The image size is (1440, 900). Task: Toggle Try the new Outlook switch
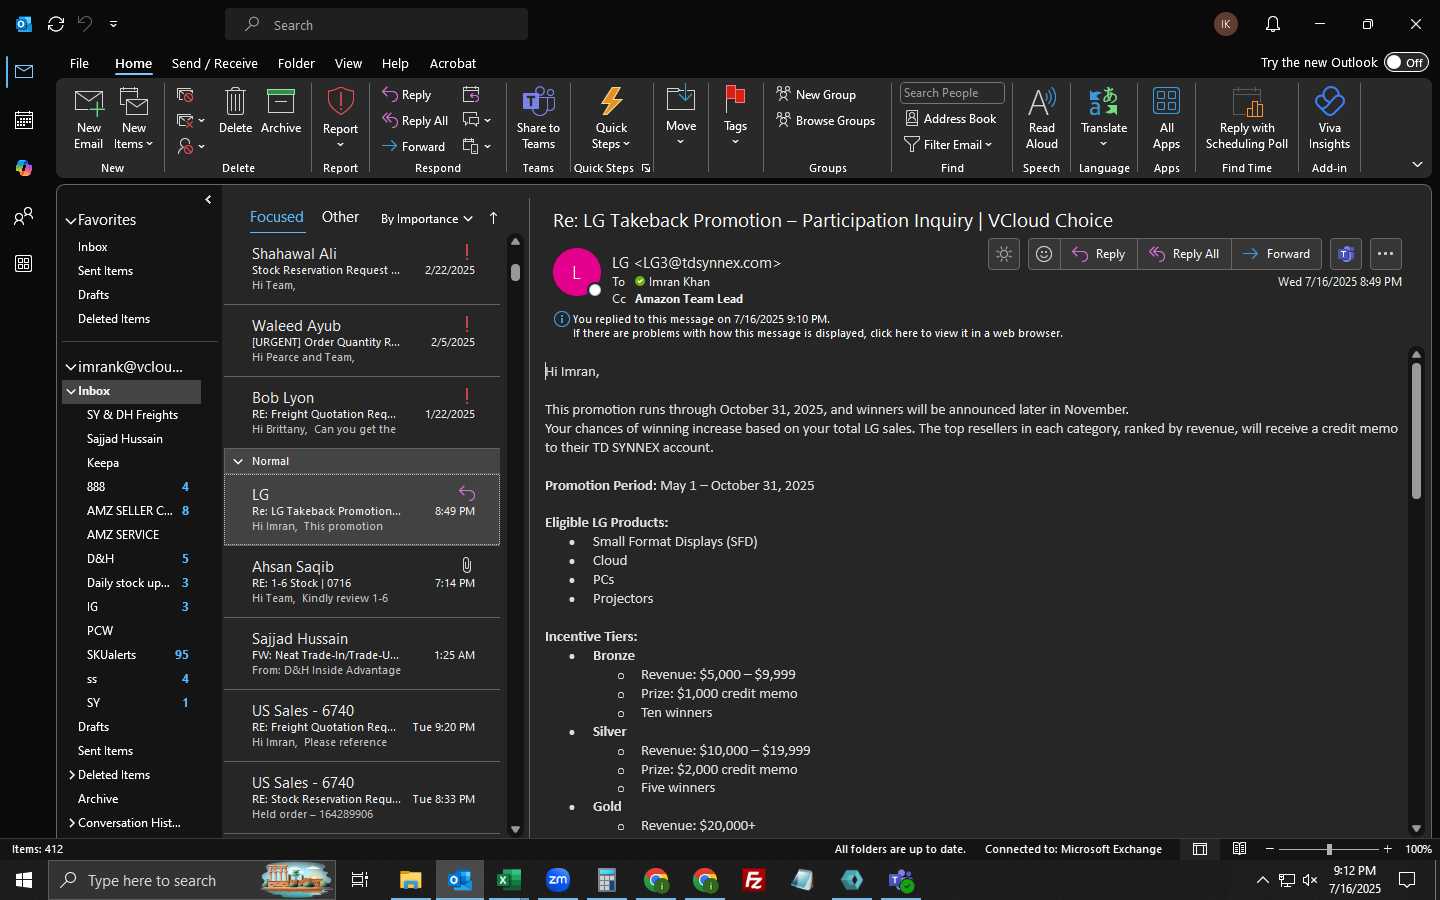coord(1406,62)
